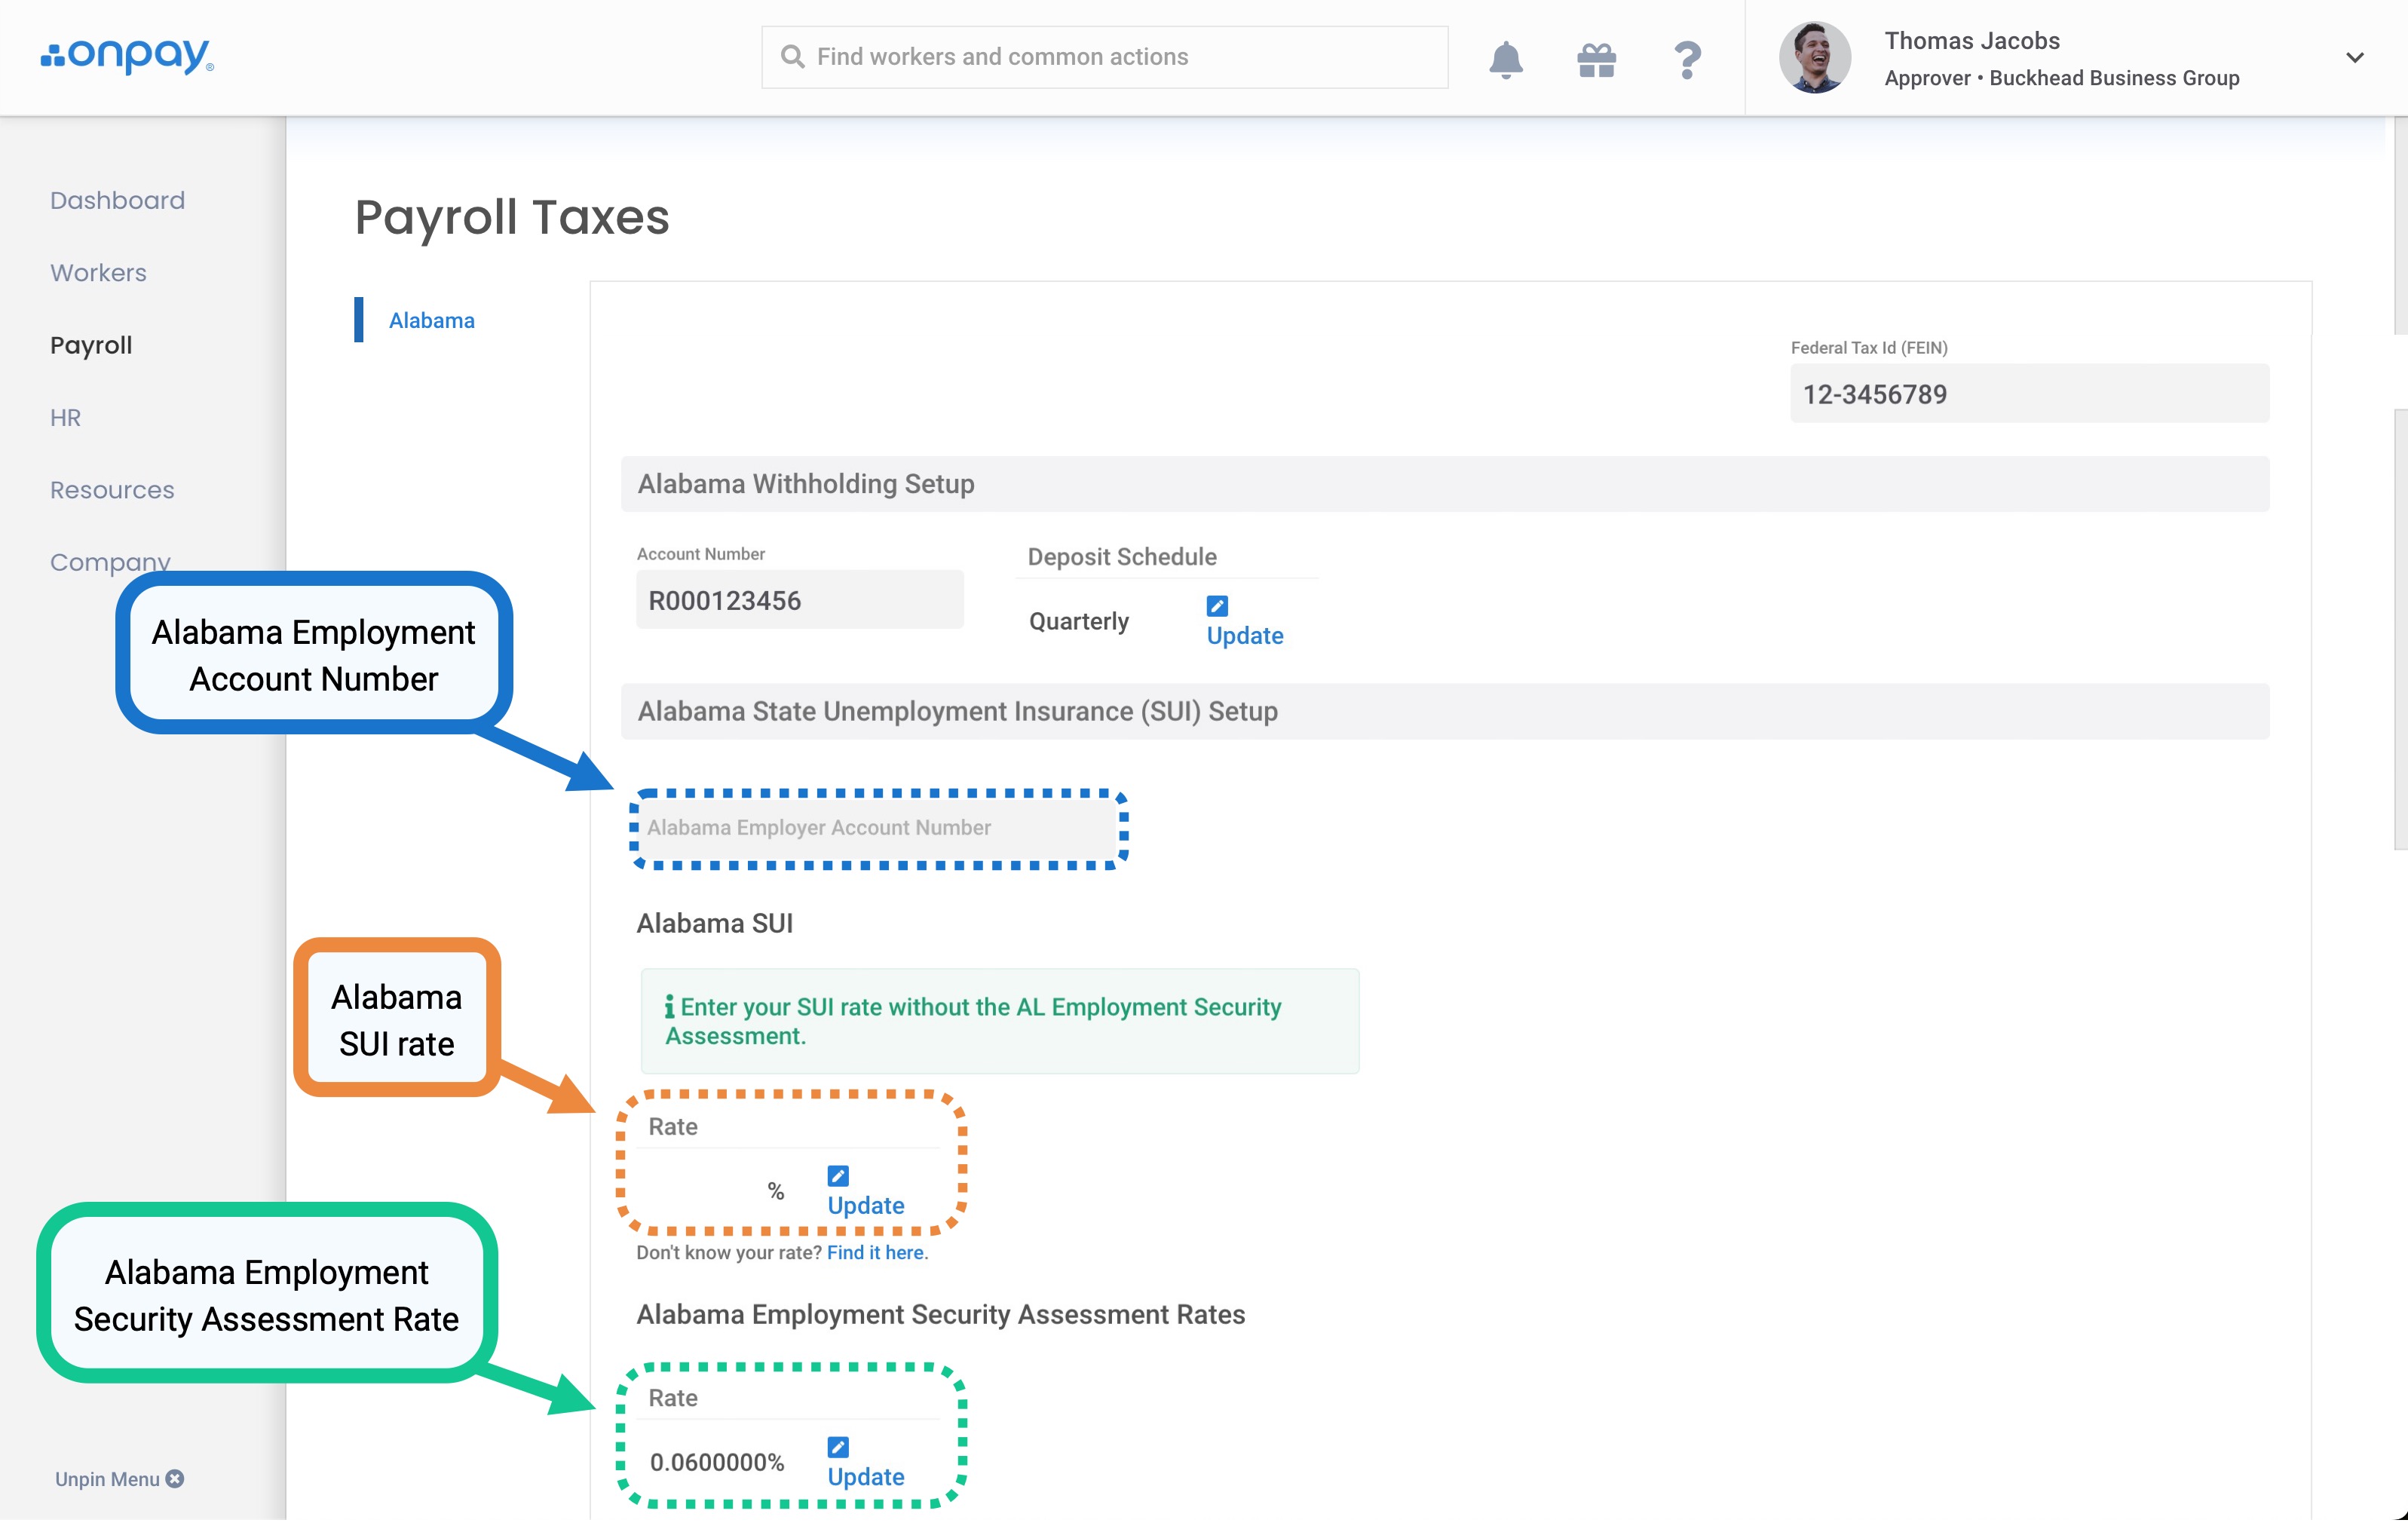Expand the Thomas Jacobs account dropdown
This screenshot has width=2408, height=1523.
2354,58
